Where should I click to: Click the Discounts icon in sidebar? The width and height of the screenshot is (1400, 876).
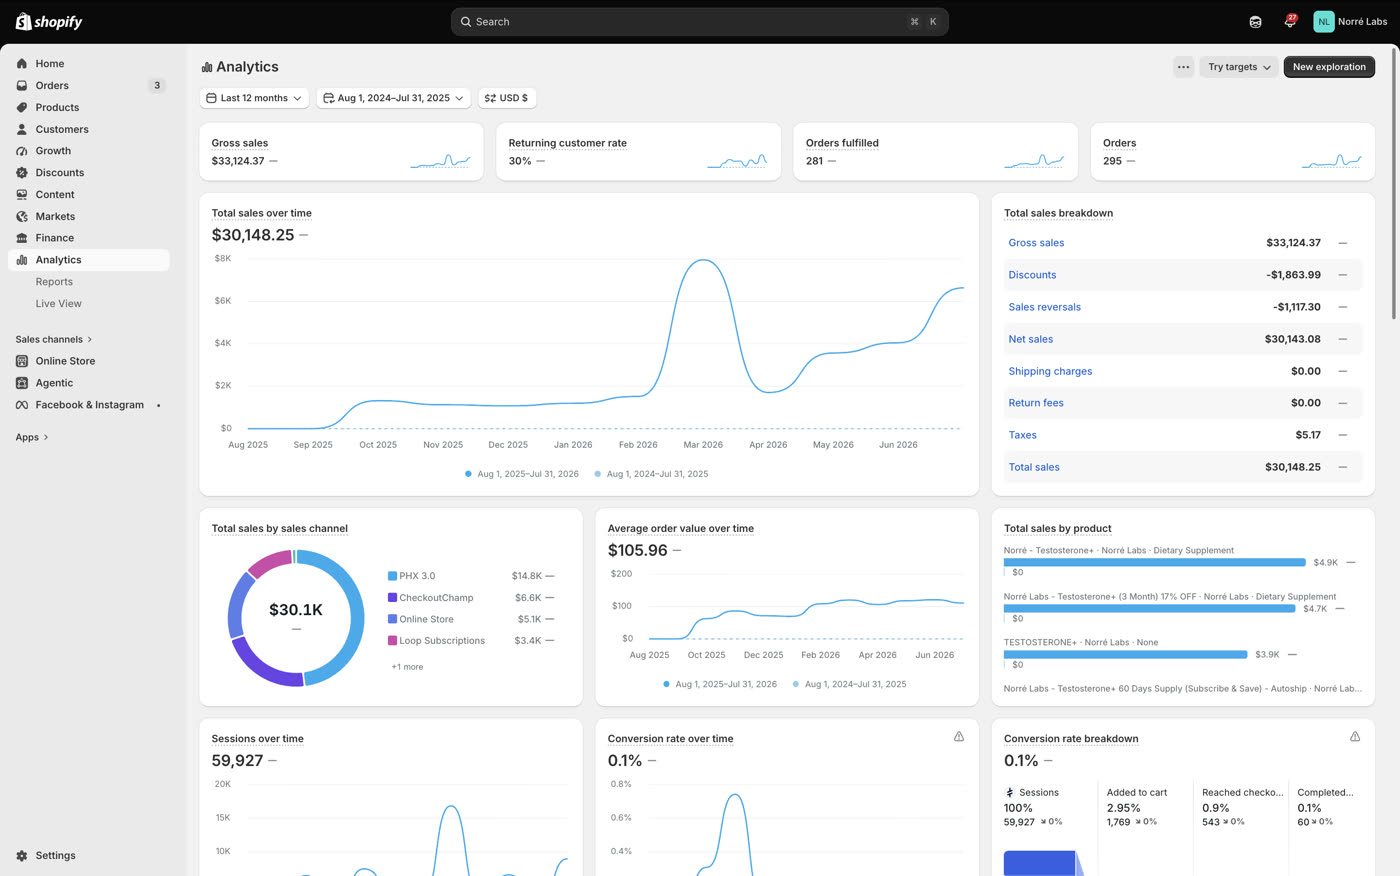point(22,173)
